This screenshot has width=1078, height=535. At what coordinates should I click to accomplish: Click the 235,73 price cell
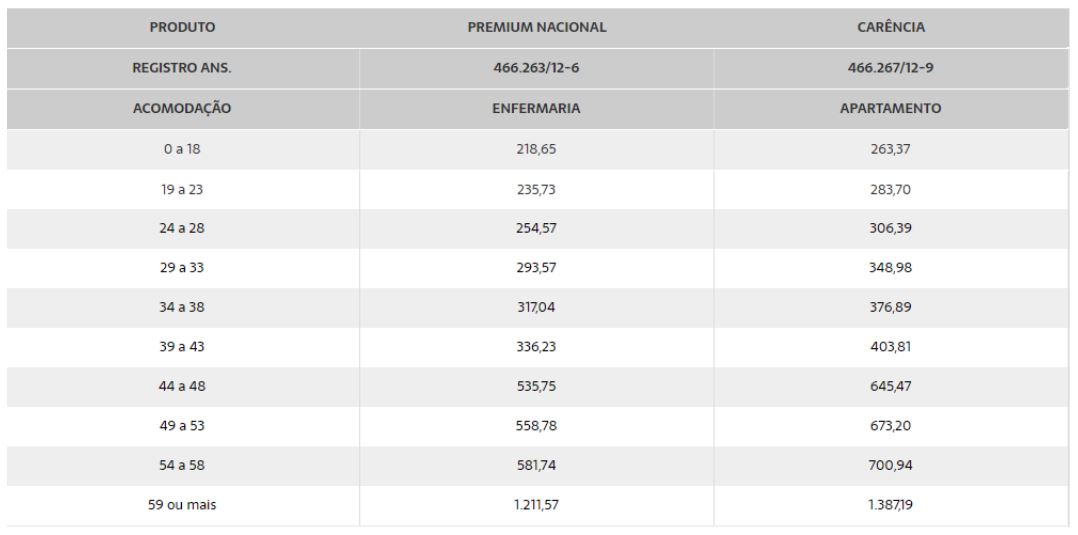coord(537,189)
